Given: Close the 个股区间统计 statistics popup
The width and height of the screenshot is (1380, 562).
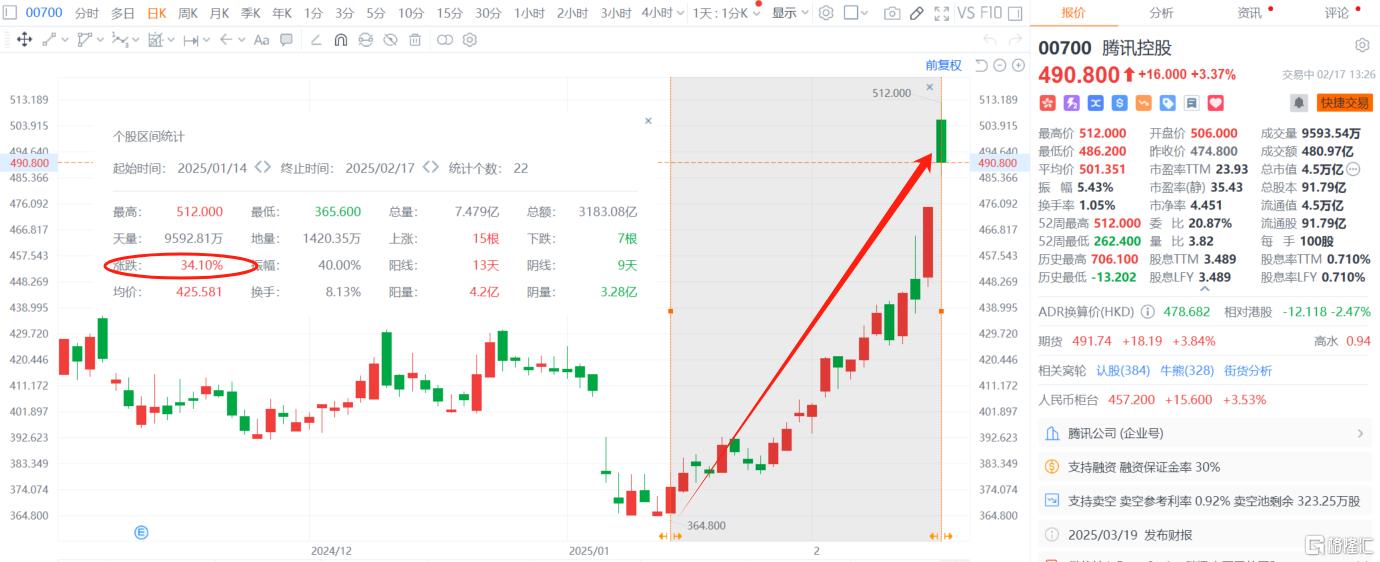Looking at the screenshot, I should coord(648,121).
